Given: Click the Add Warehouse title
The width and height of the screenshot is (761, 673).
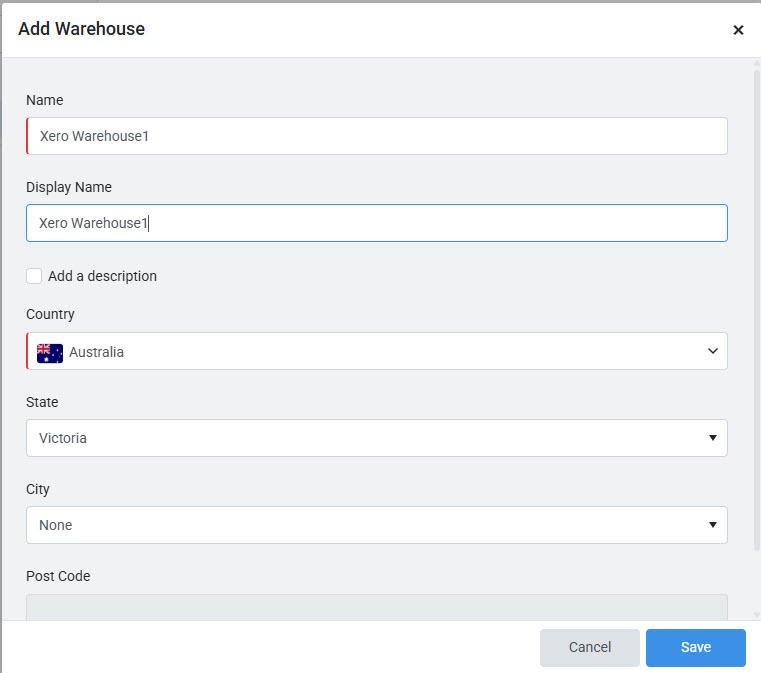Looking at the screenshot, I should click(82, 29).
